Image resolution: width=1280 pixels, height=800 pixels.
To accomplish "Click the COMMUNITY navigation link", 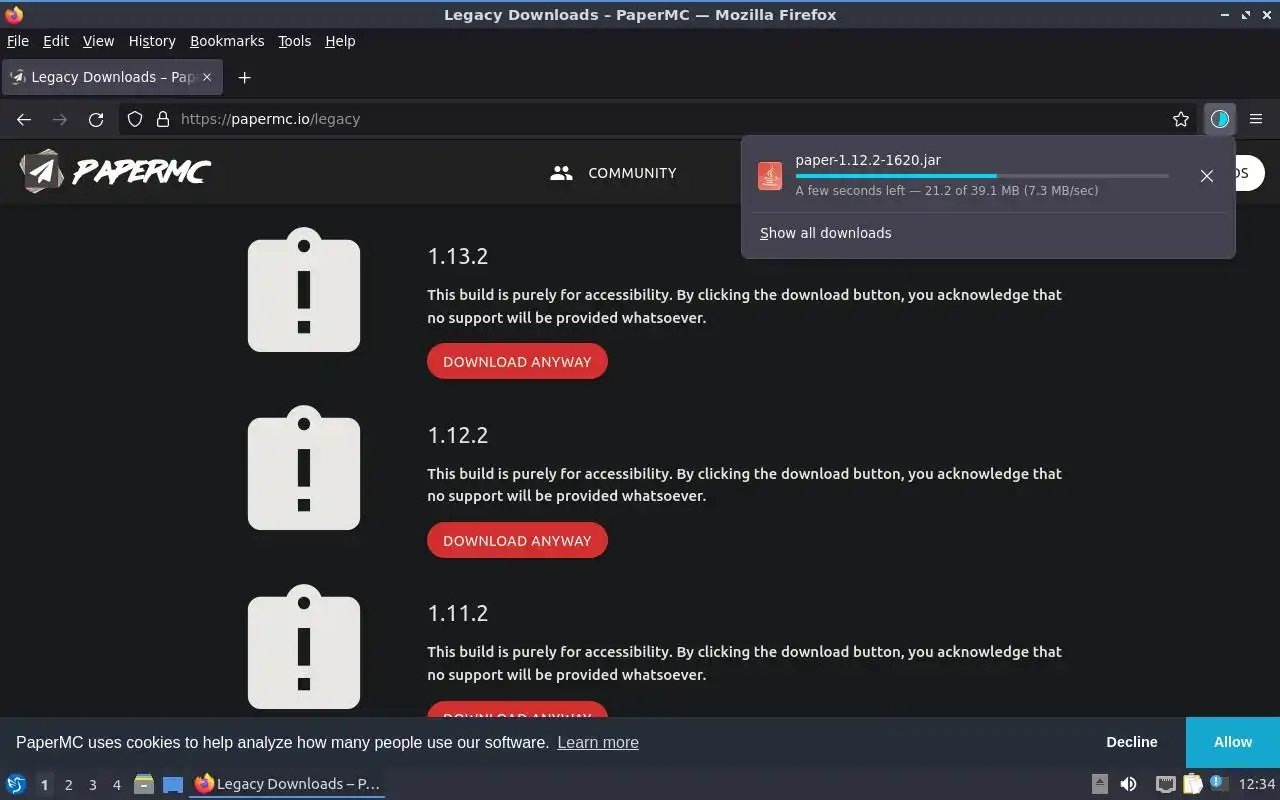I will coord(632,173).
